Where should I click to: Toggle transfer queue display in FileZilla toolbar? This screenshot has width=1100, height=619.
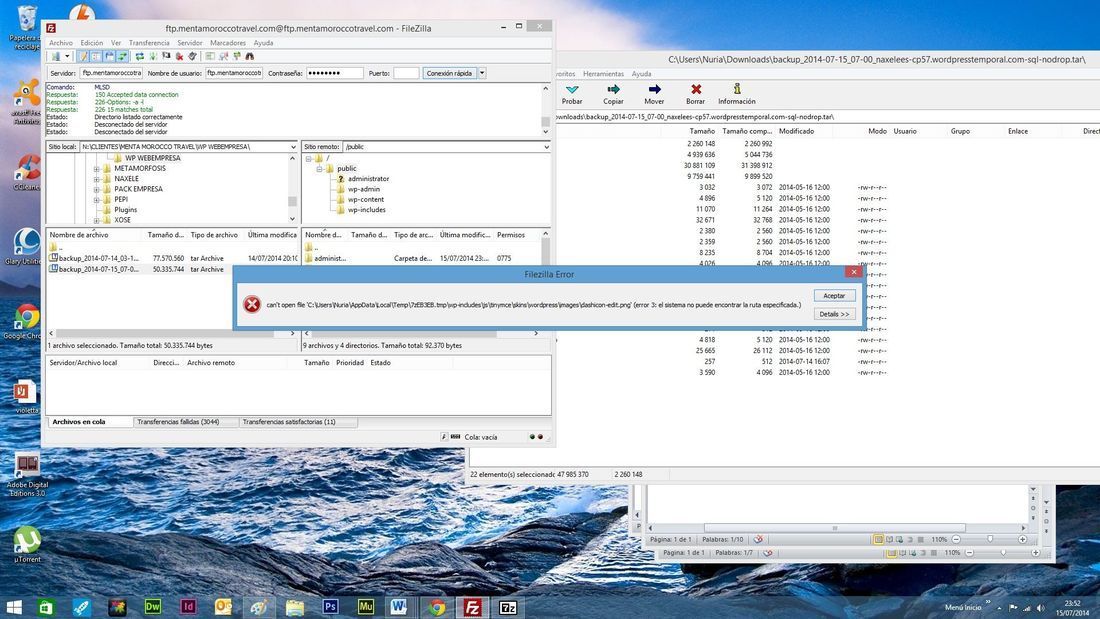pyautogui.click(x=123, y=56)
